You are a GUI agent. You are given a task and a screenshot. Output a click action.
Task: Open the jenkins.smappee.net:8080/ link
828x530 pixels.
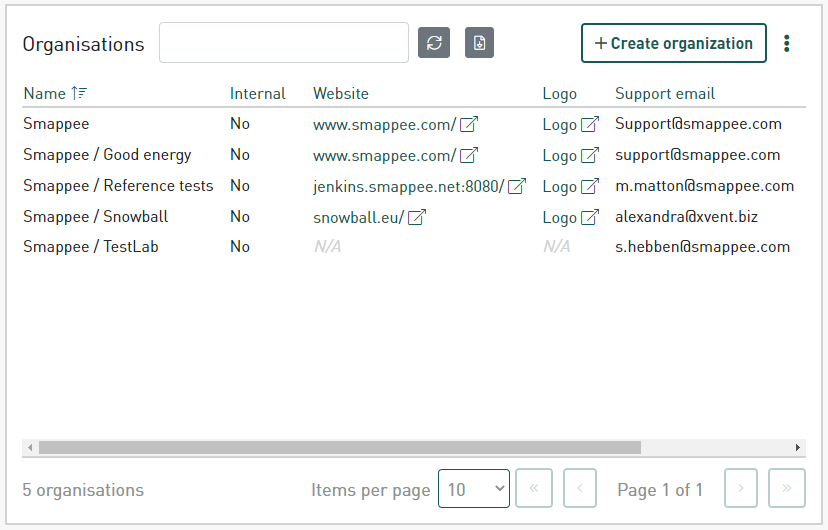(409, 186)
